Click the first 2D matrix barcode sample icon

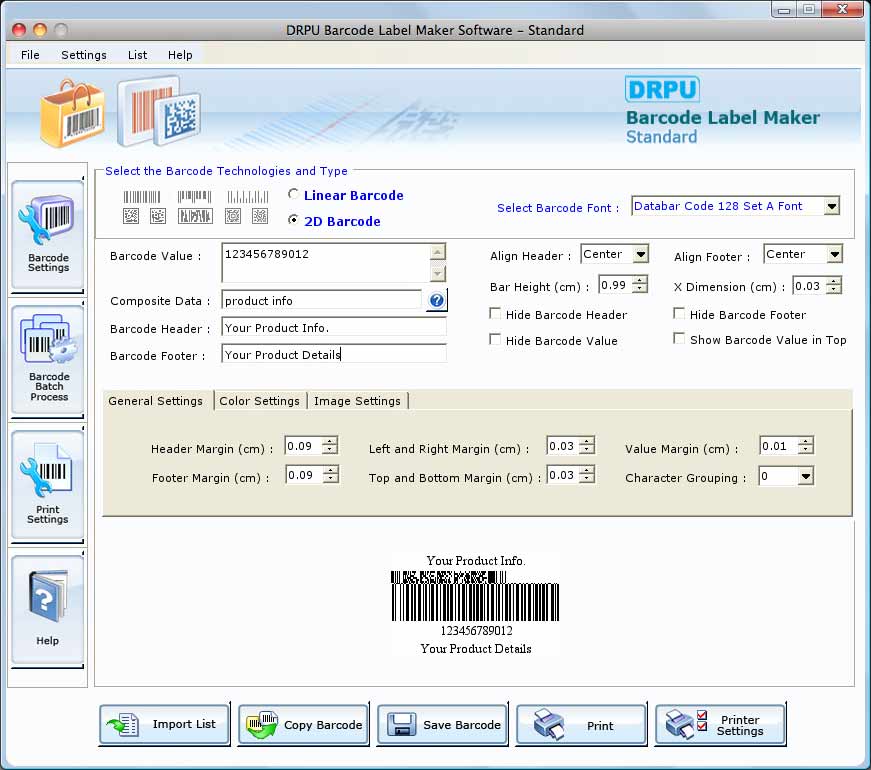(x=131, y=216)
